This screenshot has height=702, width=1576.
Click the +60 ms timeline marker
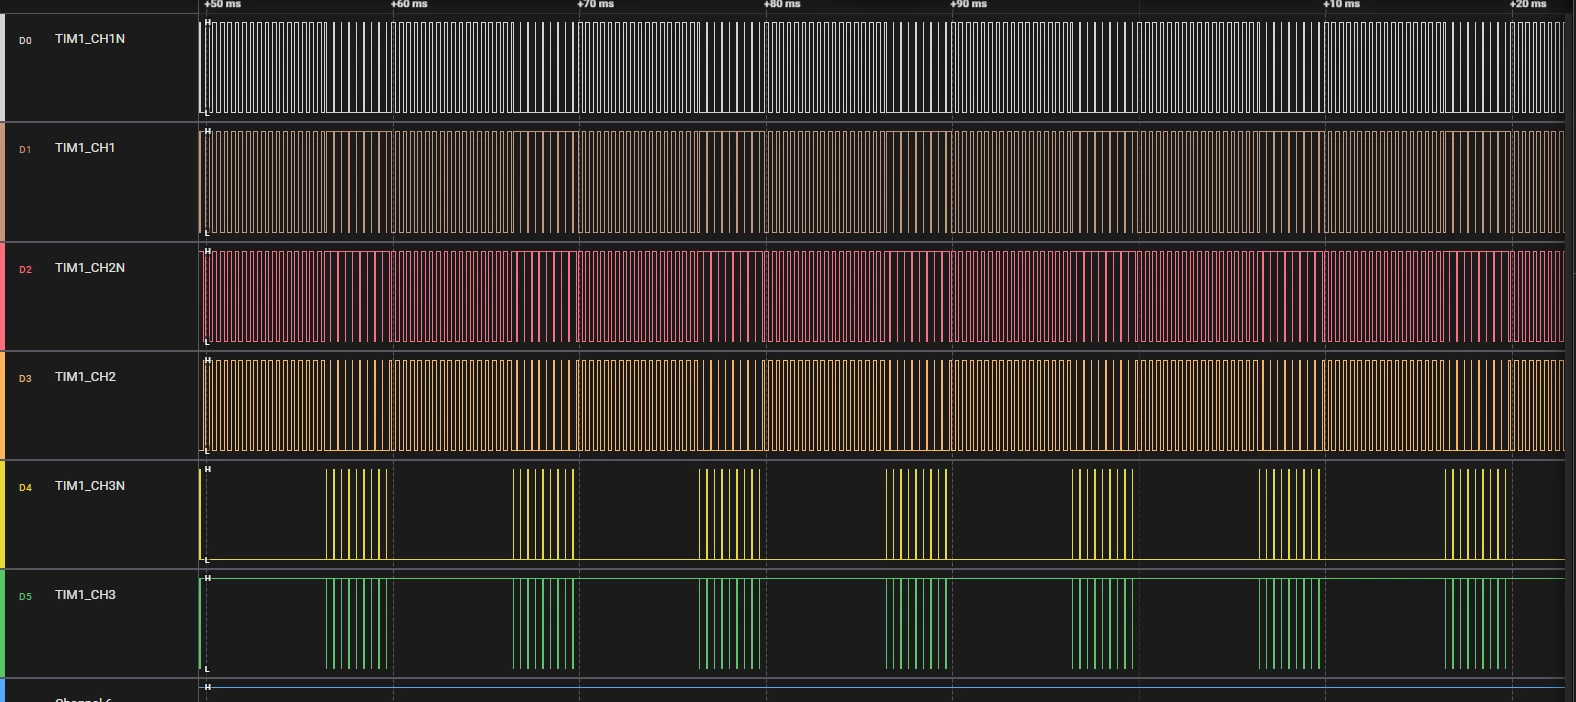click(x=409, y=4)
